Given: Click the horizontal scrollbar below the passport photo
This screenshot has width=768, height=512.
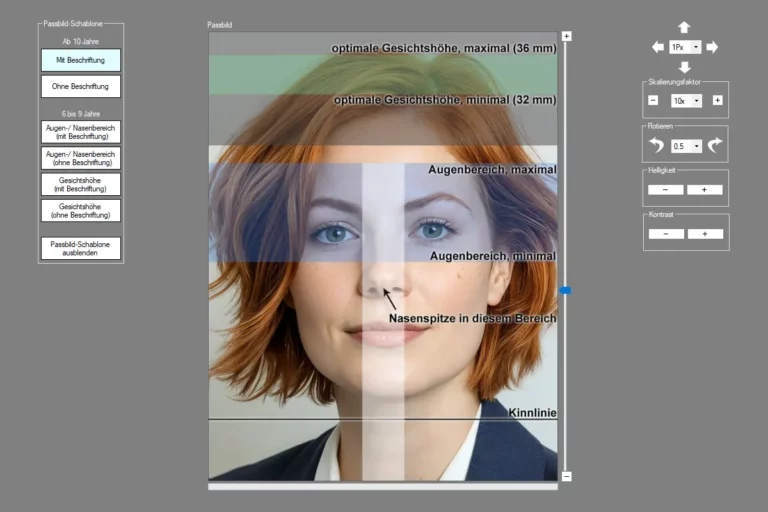Looking at the screenshot, I should [383, 487].
